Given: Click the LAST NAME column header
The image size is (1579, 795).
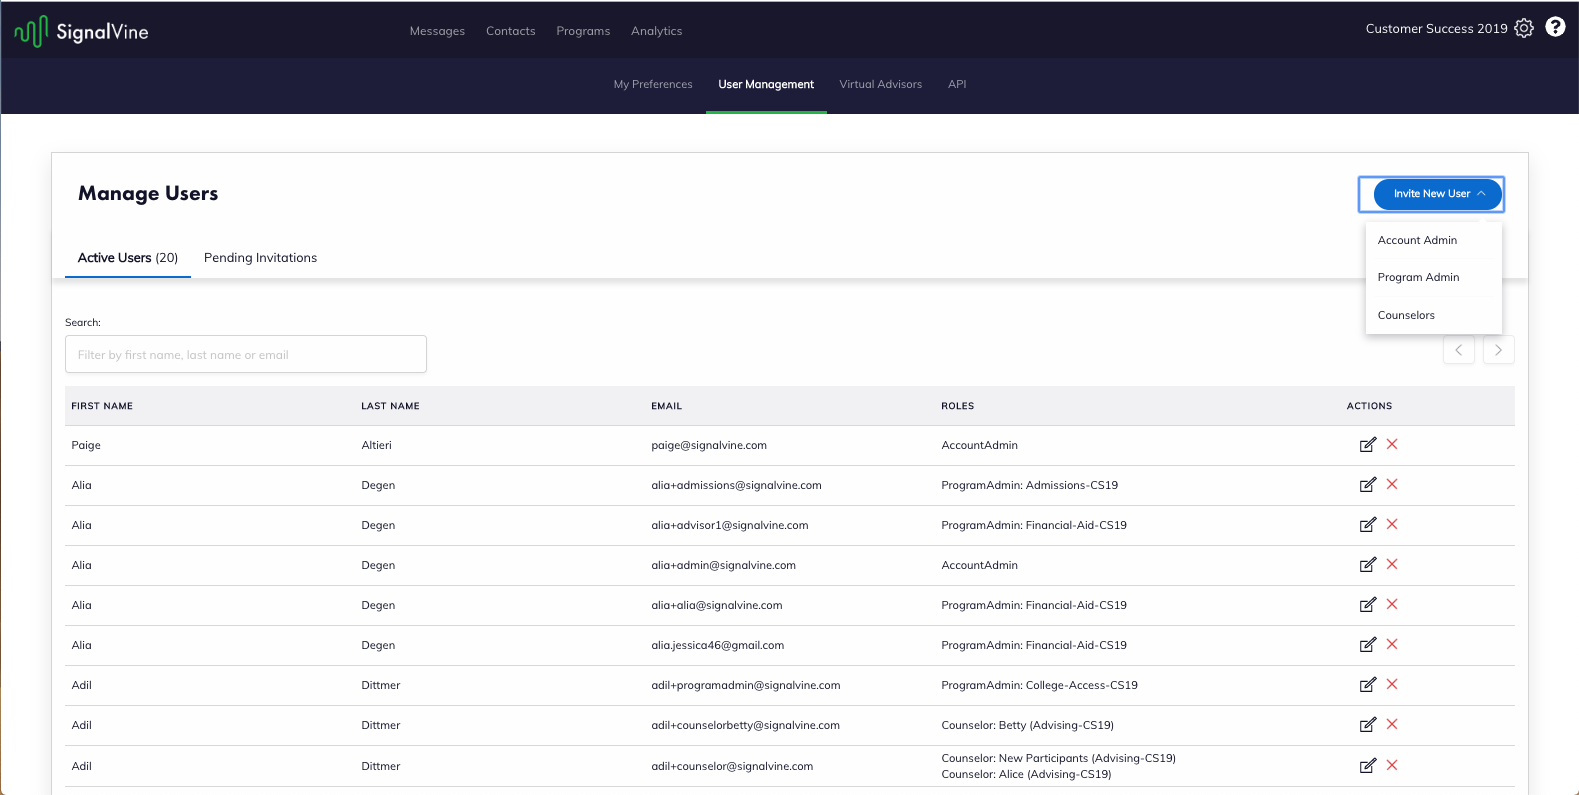Looking at the screenshot, I should (390, 406).
